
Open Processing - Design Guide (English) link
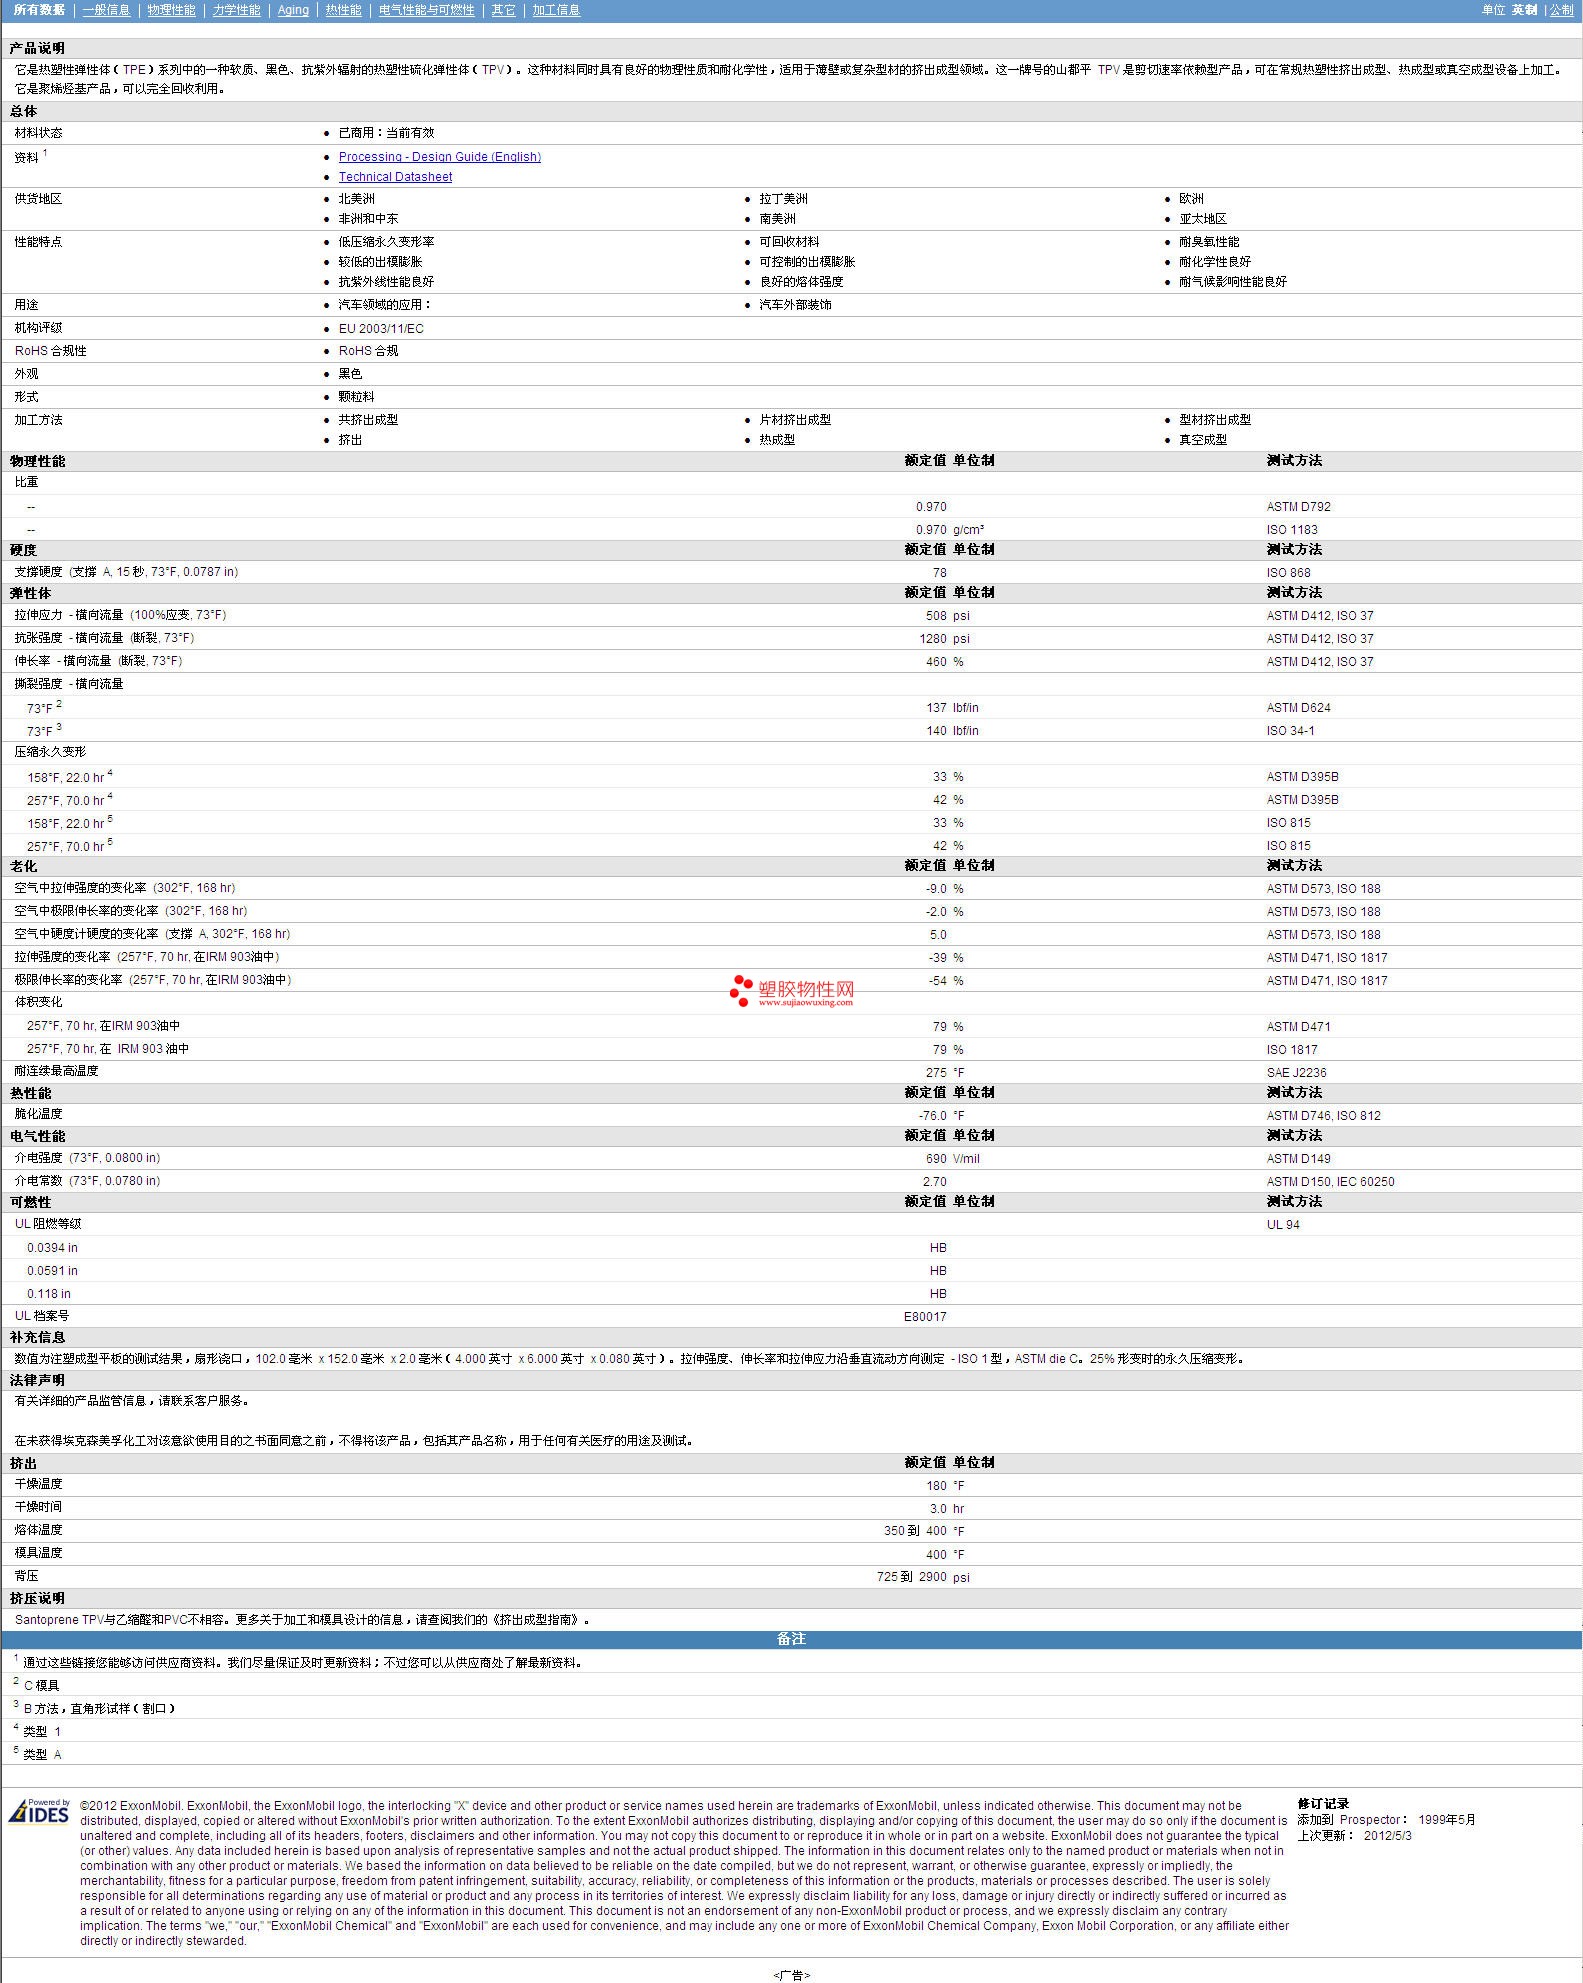(x=439, y=157)
